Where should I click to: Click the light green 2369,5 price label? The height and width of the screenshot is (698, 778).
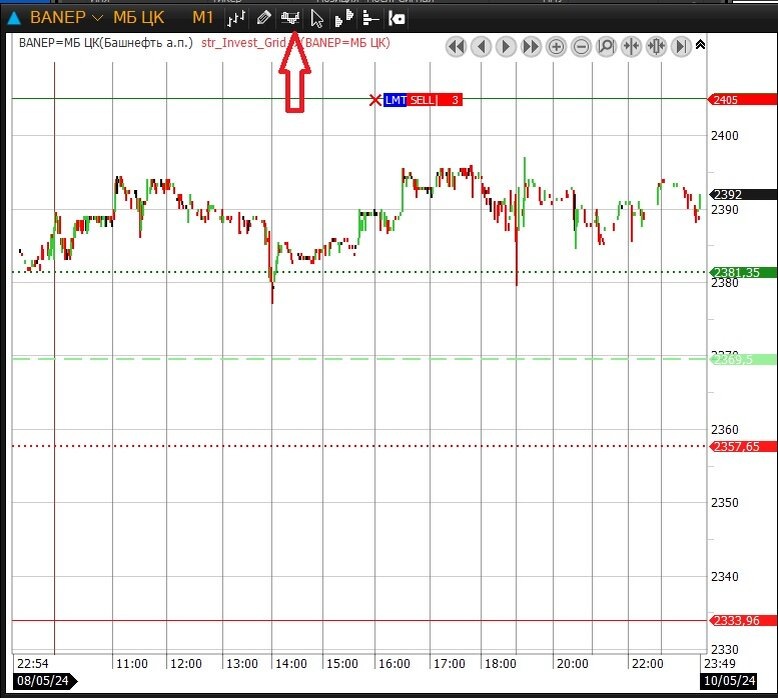[742, 359]
